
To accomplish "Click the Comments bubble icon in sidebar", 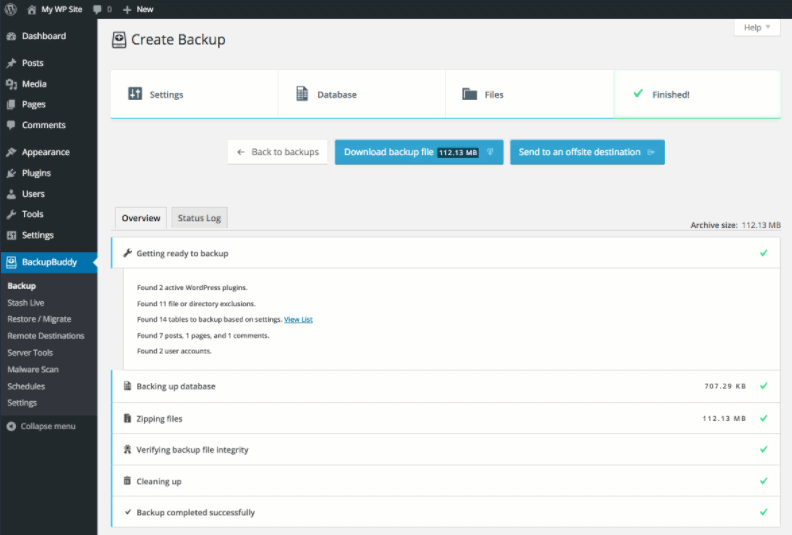I will [11, 125].
